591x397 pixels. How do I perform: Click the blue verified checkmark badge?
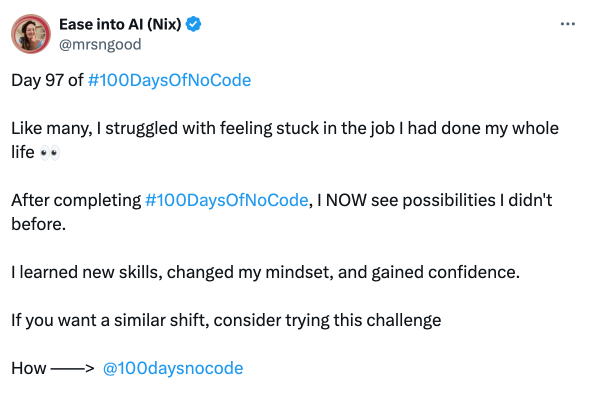[x=193, y=24]
